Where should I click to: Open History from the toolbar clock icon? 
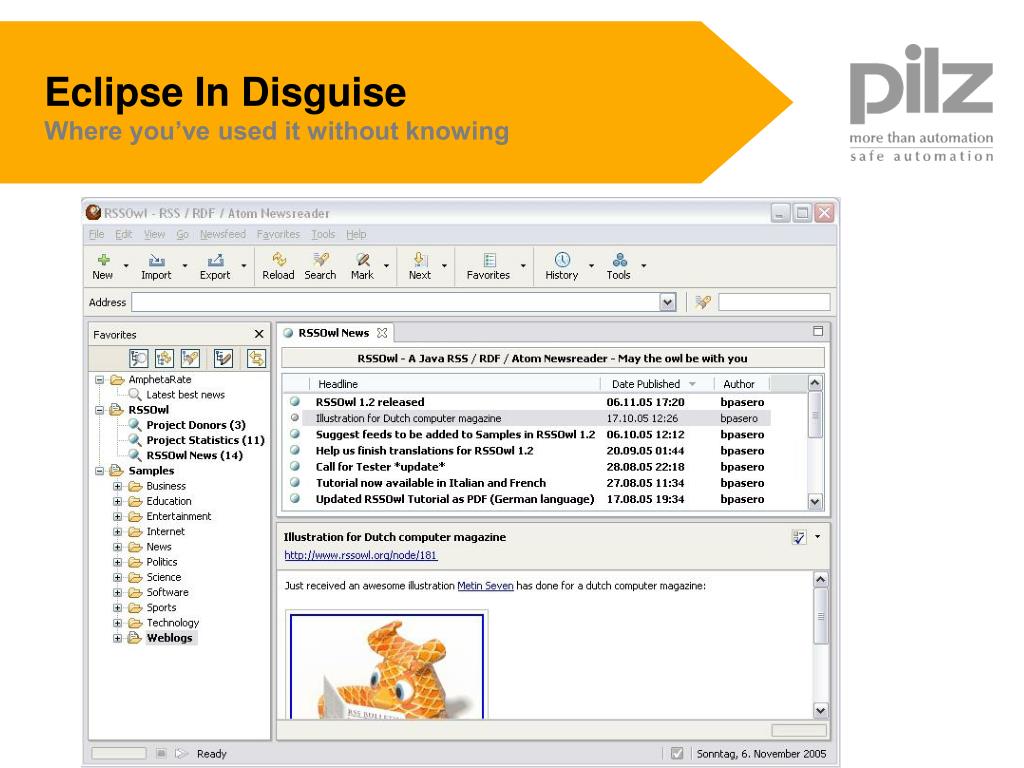point(562,260)
